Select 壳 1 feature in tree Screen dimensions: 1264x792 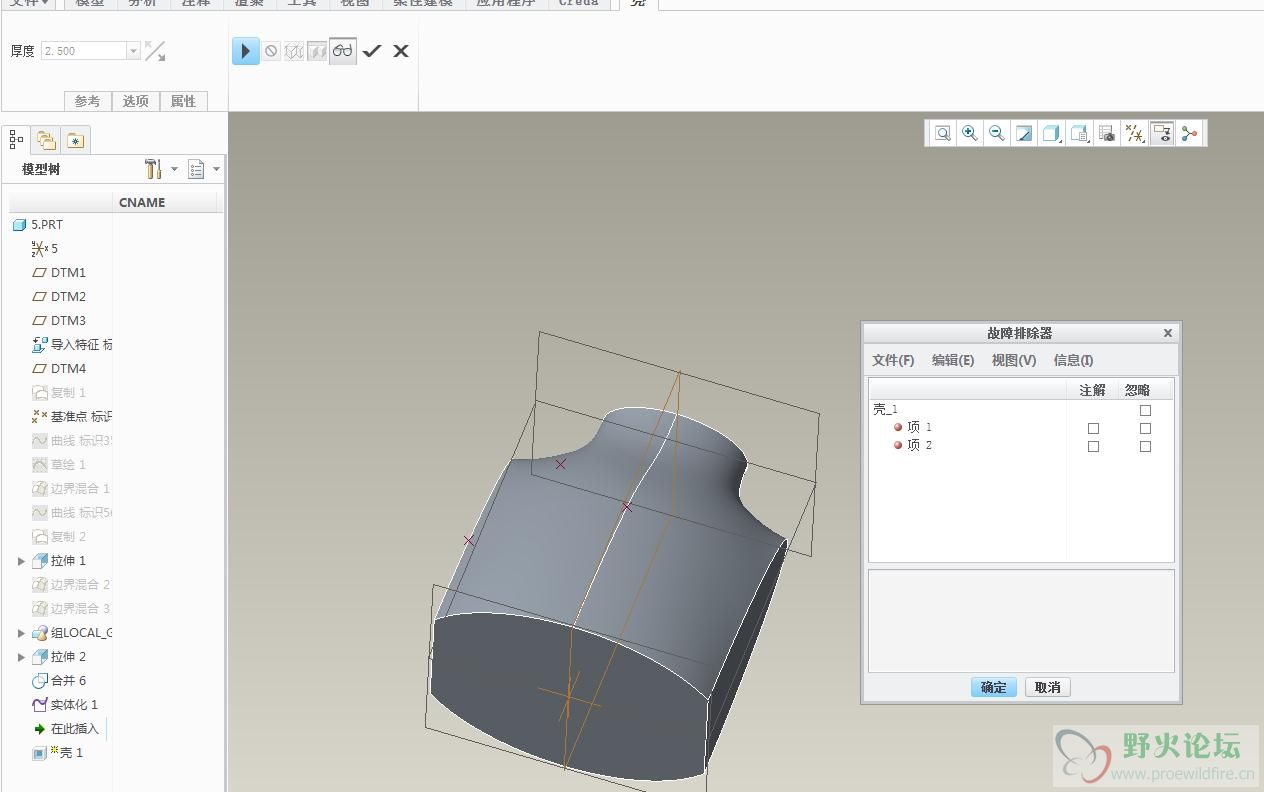click(x=58, y=752)
